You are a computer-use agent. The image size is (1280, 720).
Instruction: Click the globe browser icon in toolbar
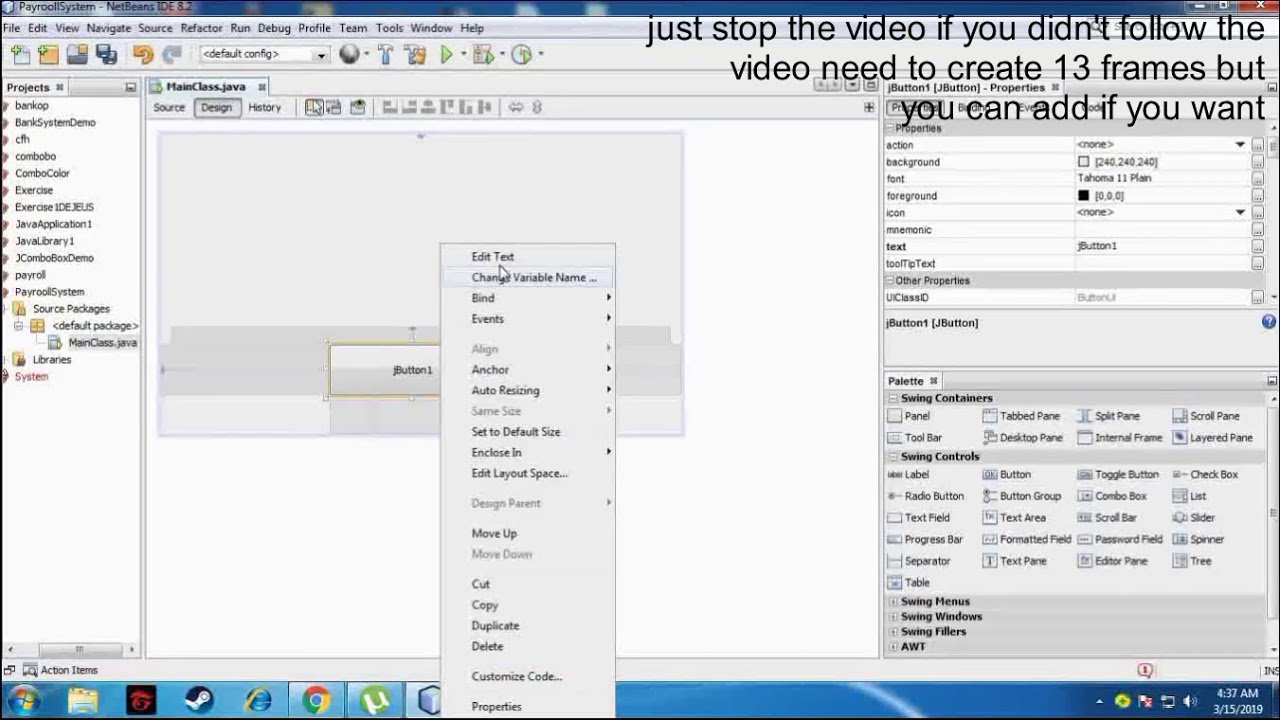tap(349, 55)
